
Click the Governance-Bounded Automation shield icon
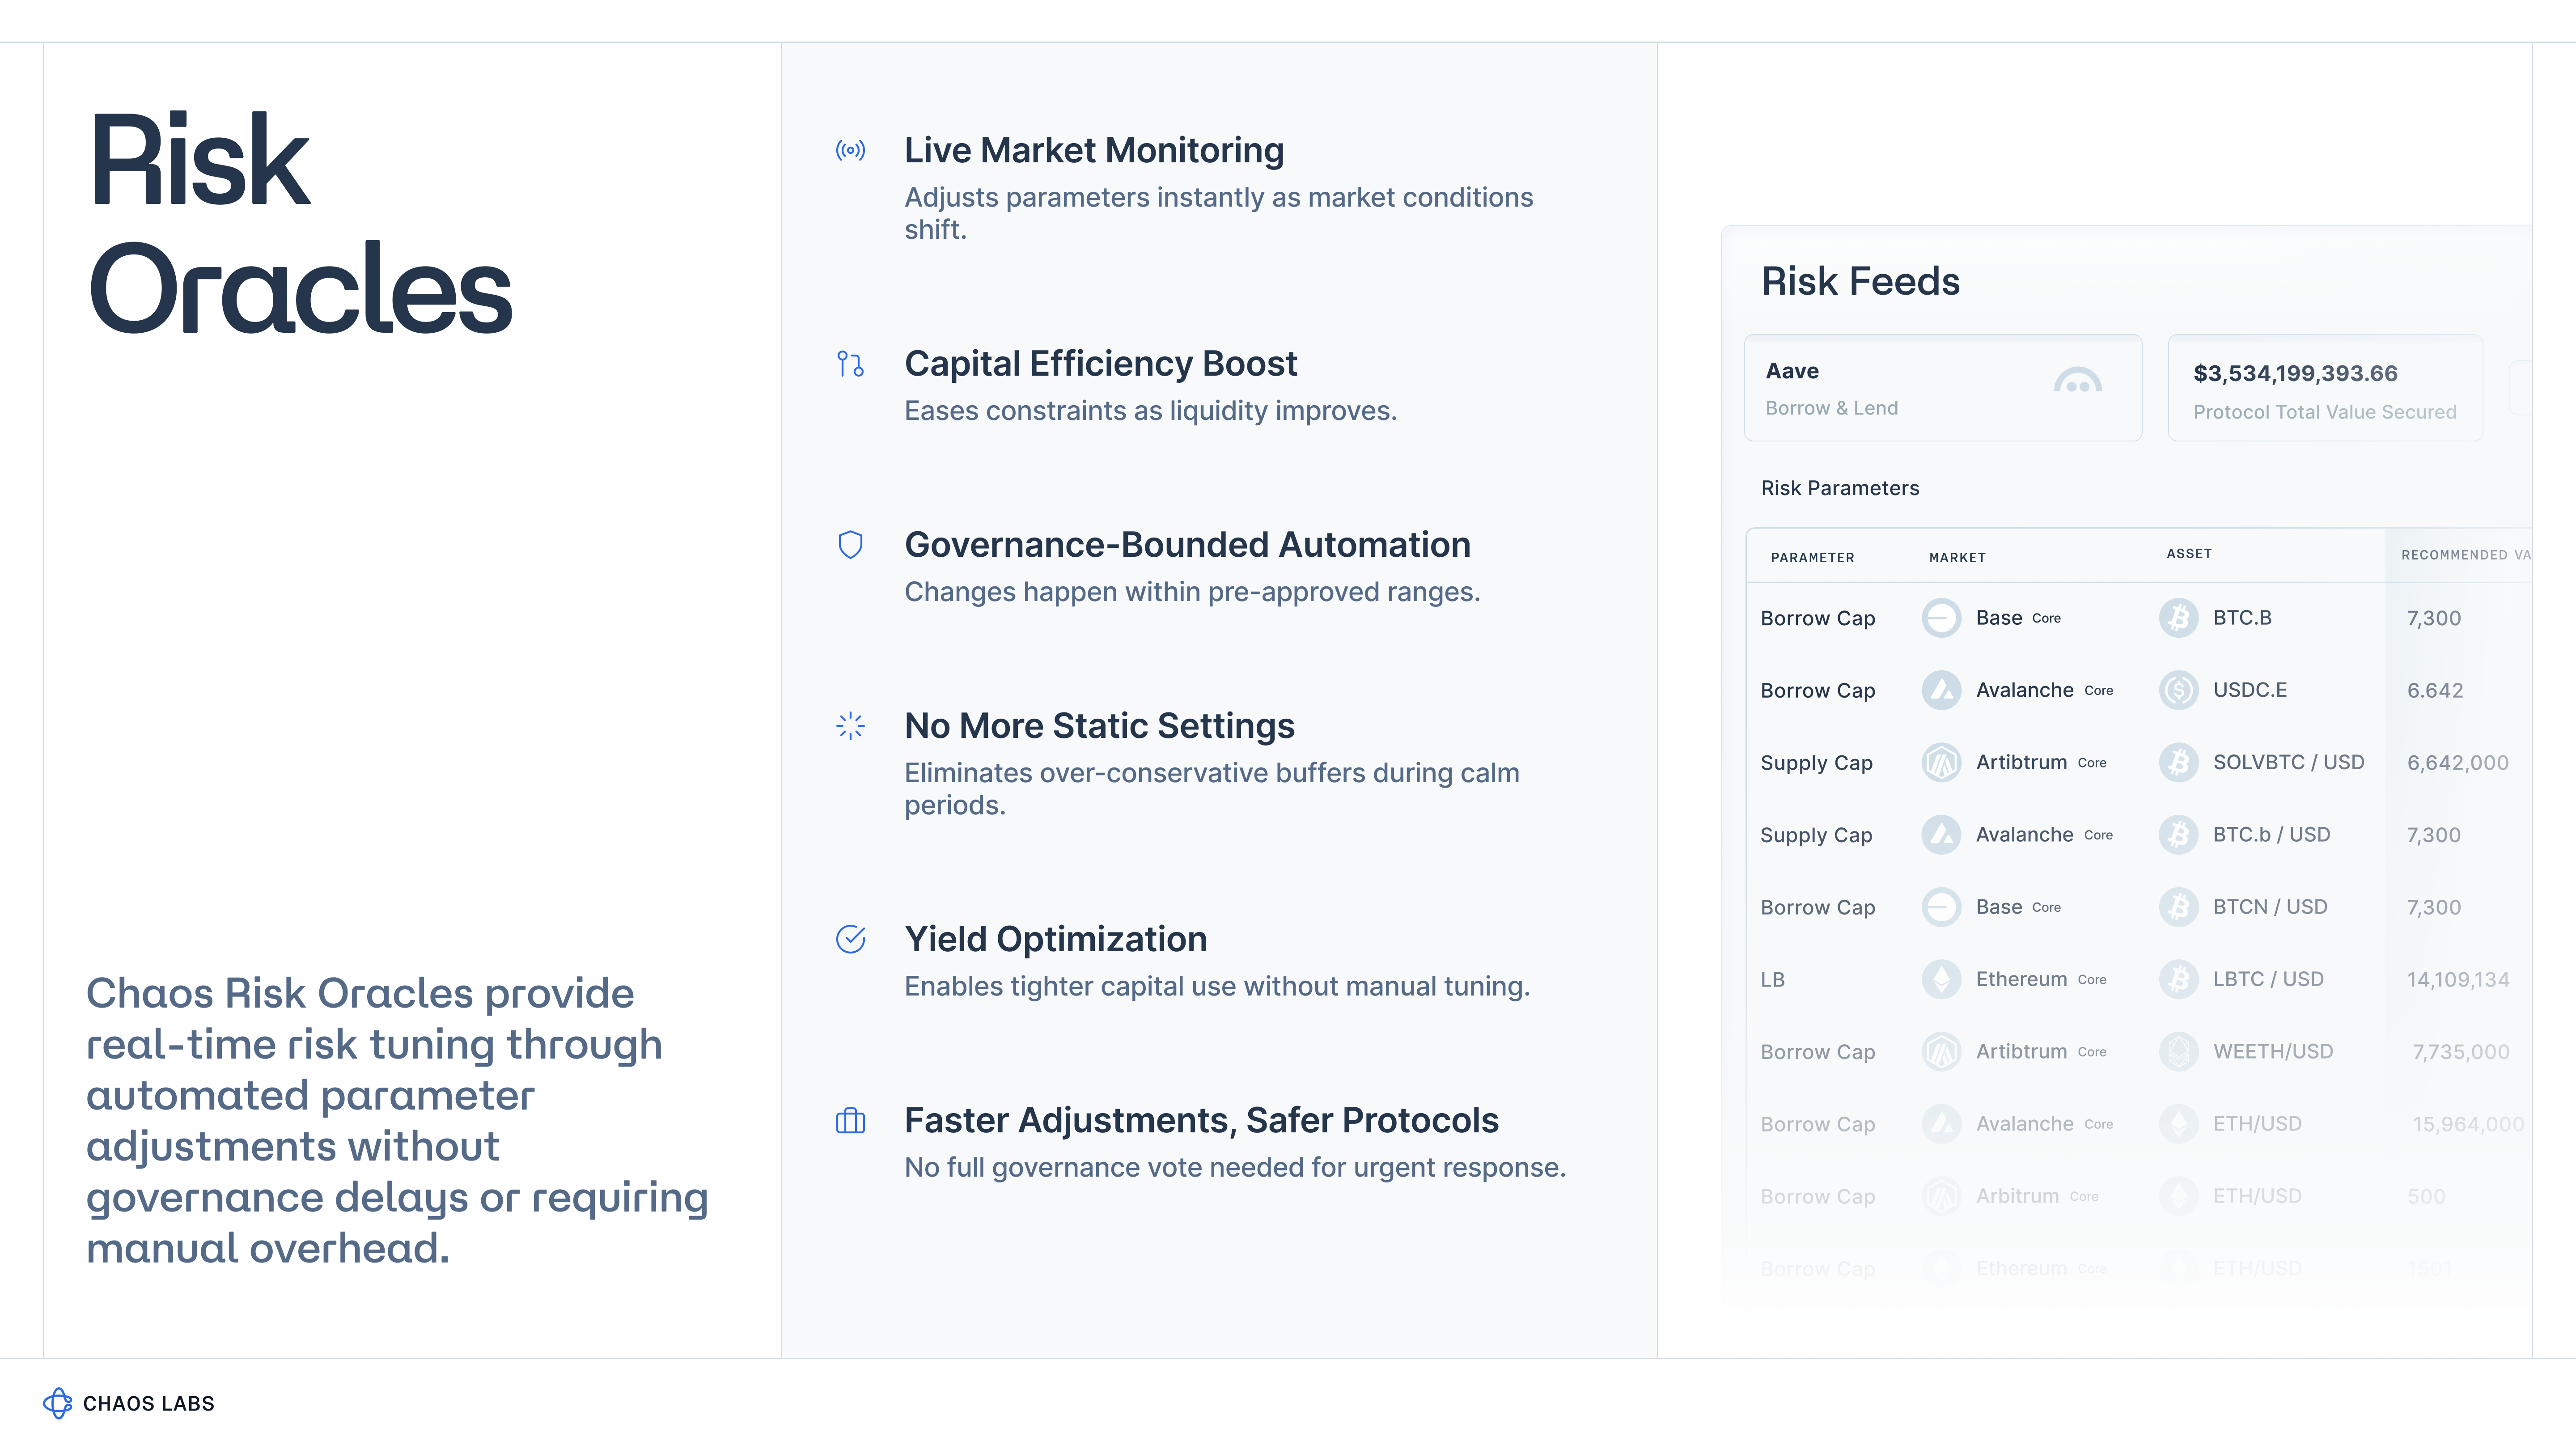coord(850,545)
